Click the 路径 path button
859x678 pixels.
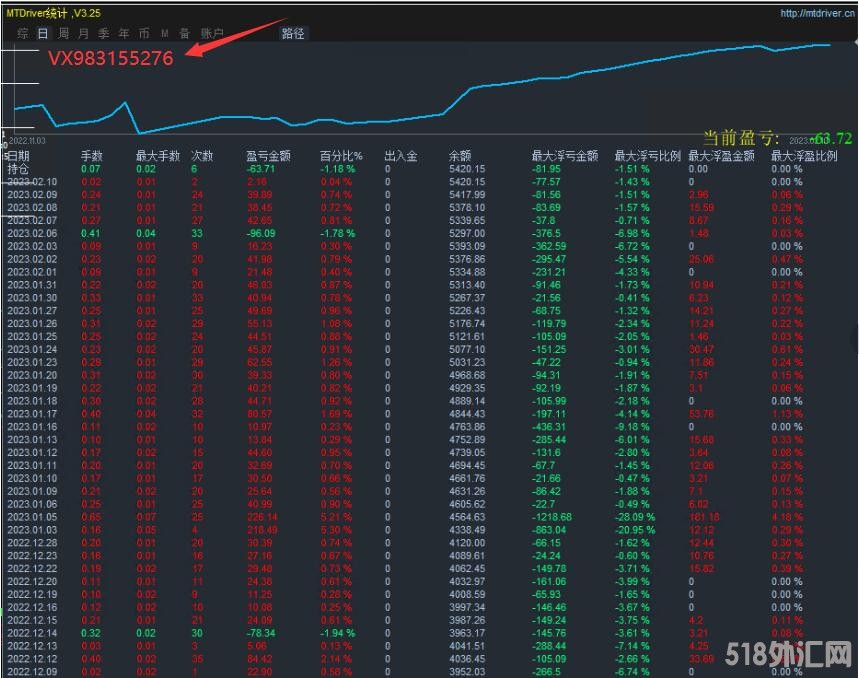coord(293,33)
